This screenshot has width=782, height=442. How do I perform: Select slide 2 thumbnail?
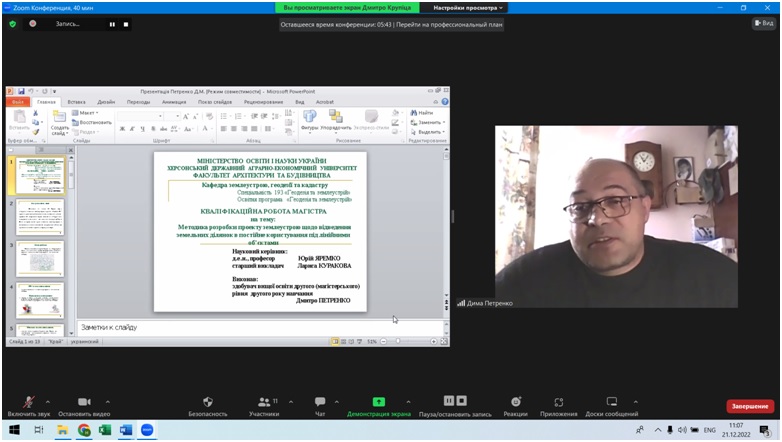click(x=40, y=217)
